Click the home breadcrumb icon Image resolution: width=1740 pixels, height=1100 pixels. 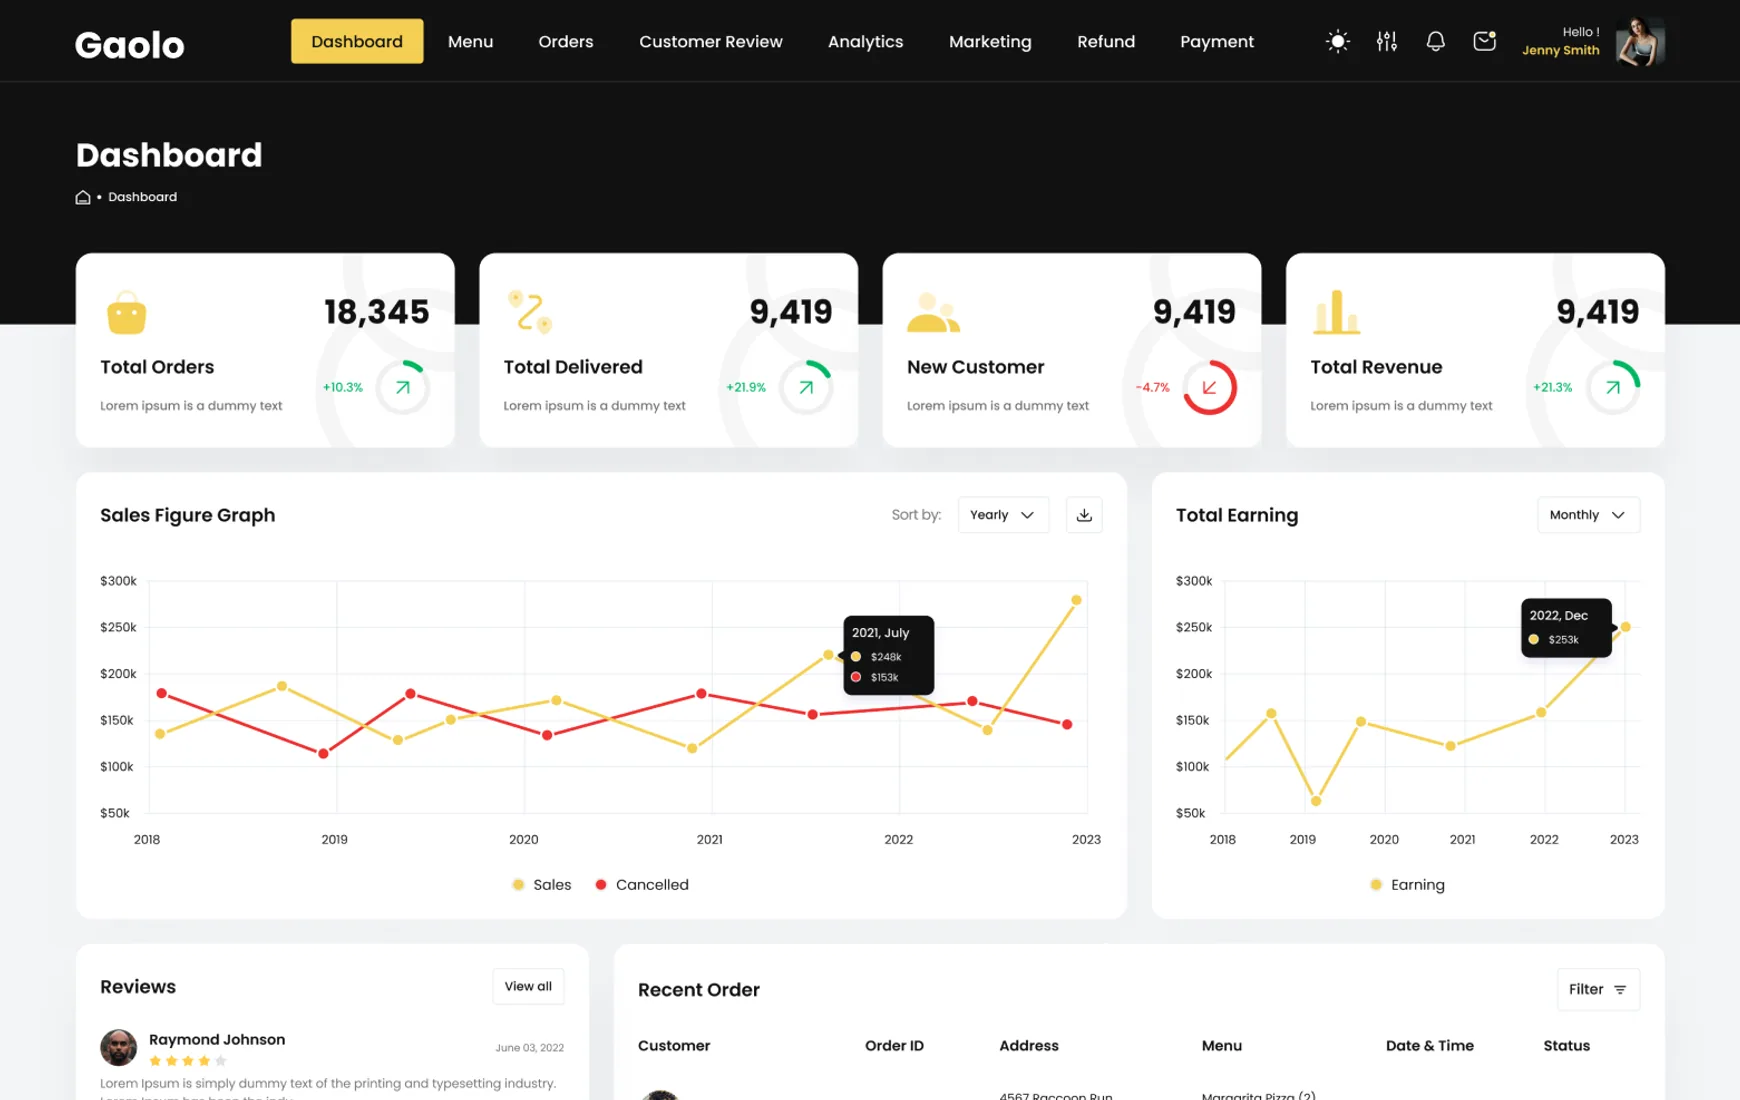tap(83, 197)
